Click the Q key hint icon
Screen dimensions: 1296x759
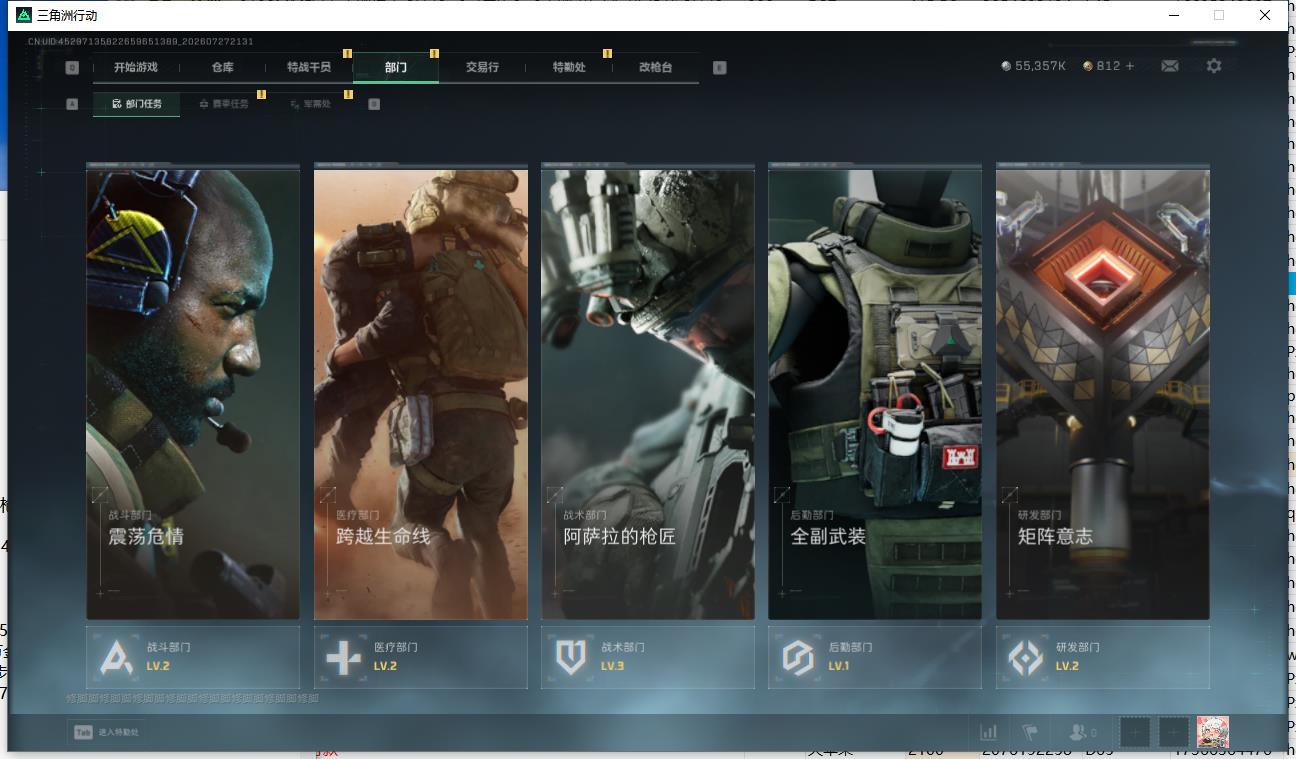click(72, 67)
